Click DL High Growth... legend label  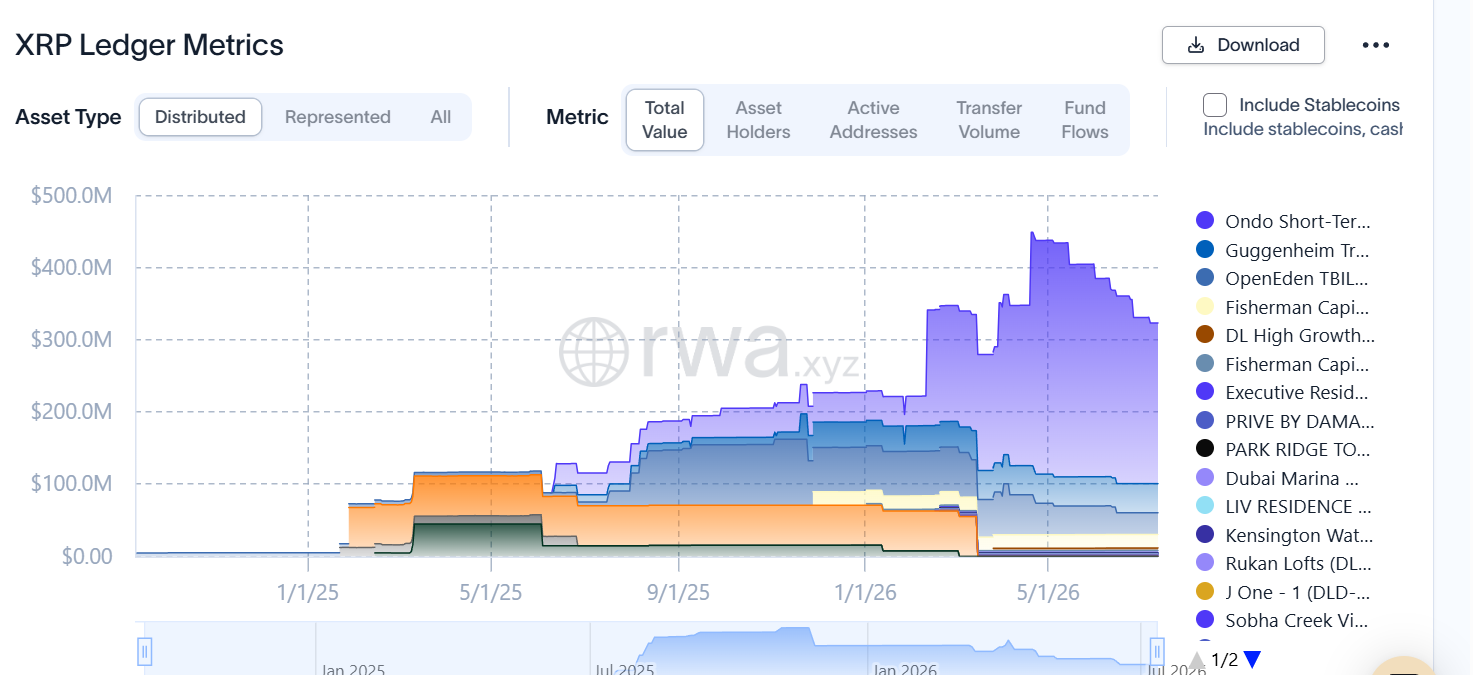tap(1300, 336)
